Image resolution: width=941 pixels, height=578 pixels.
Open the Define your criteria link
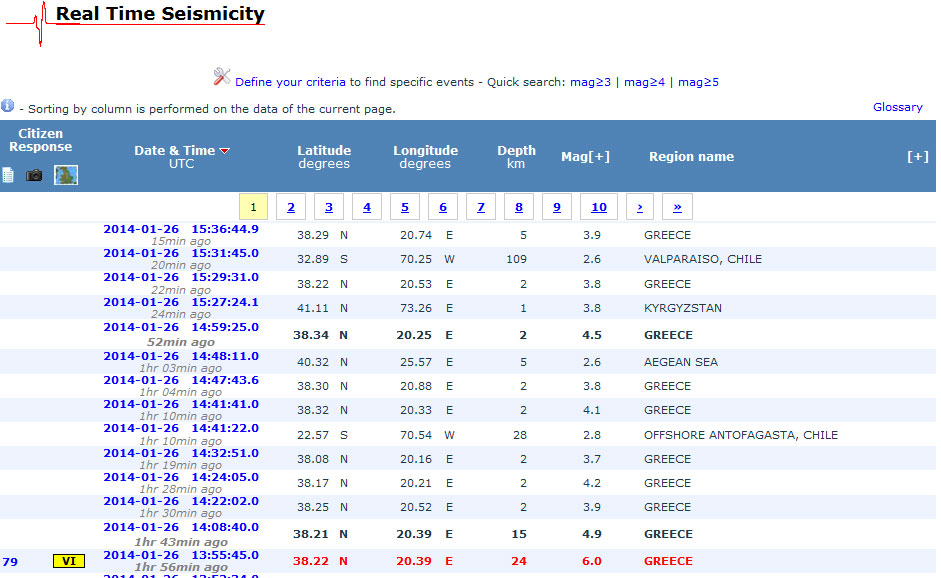click(x=290, y=82)
